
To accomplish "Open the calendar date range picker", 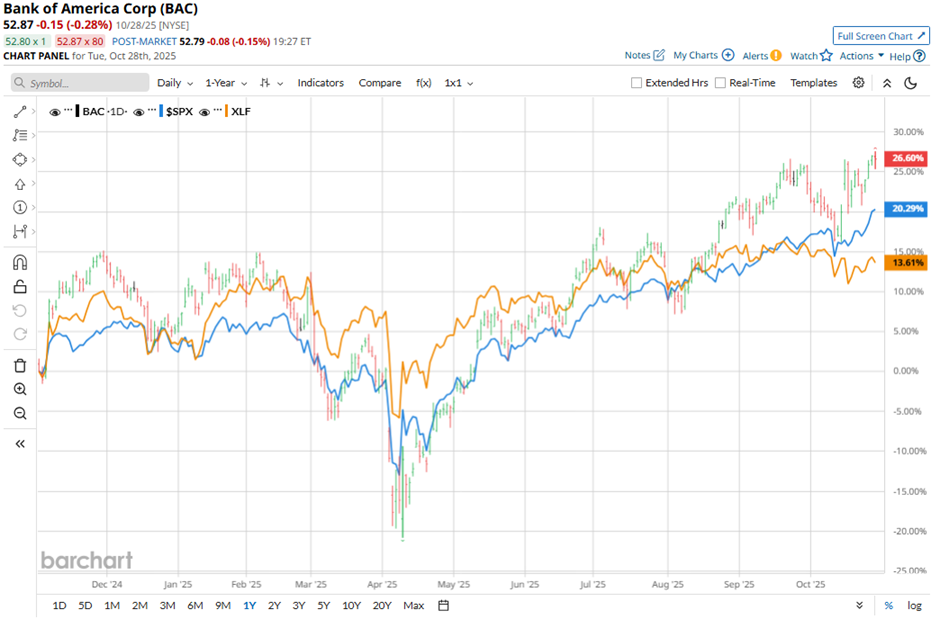I will click(x=443, y=605).
